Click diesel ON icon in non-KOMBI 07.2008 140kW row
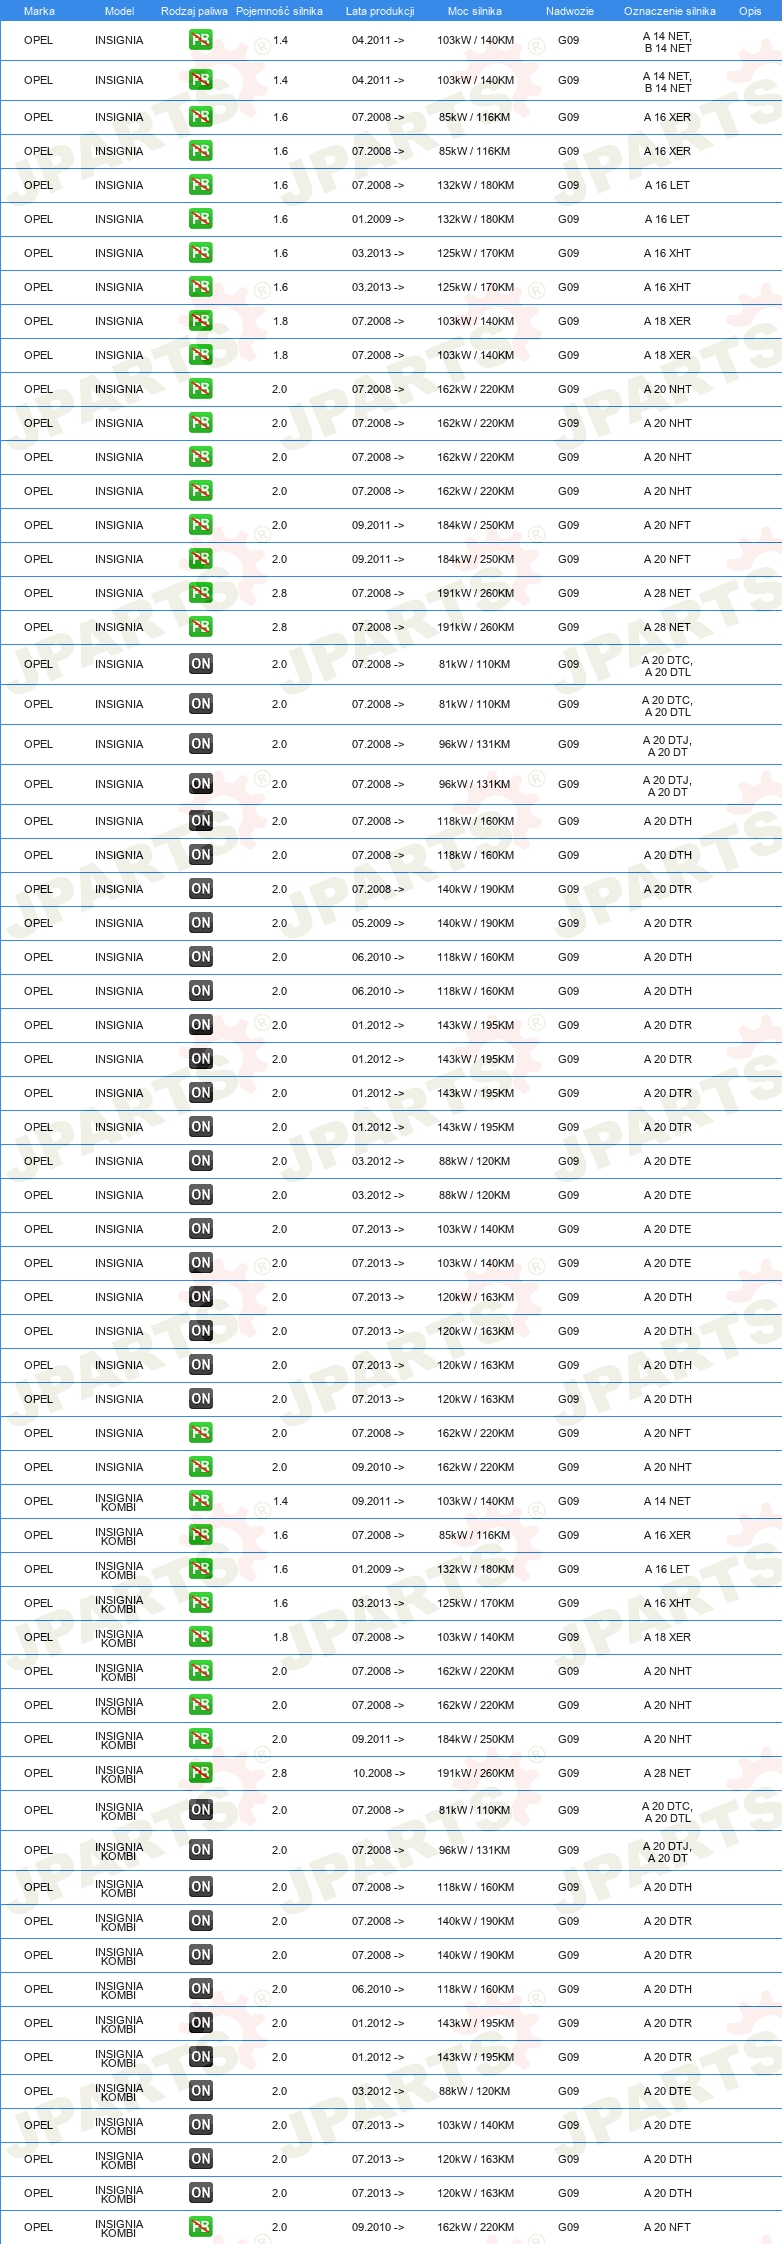Screen dimensions: 782x2244 200,889
